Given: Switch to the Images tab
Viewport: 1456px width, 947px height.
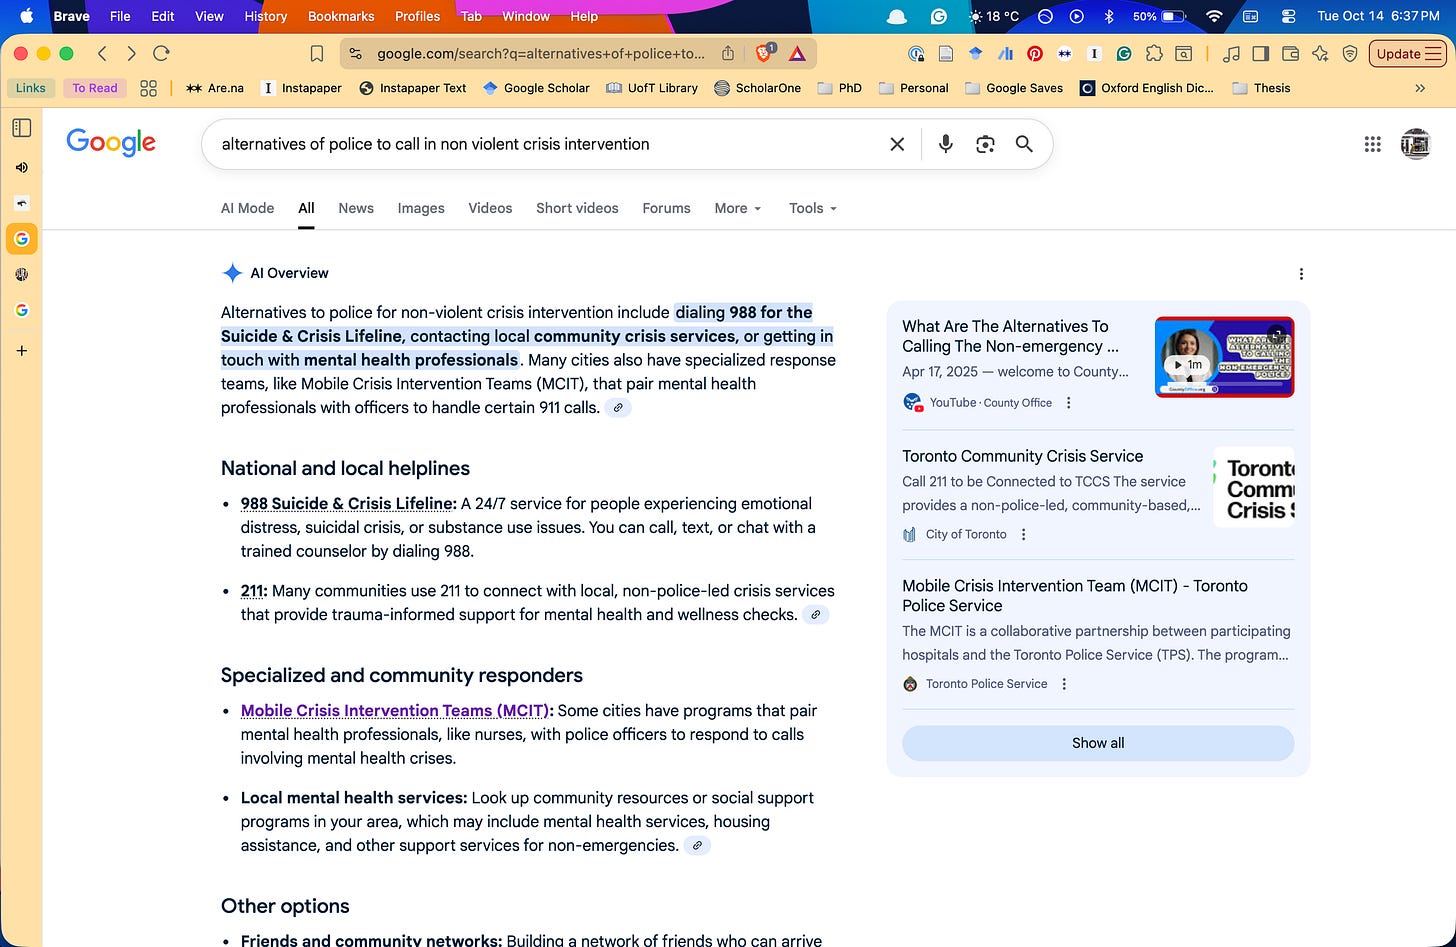Looking at the screenshot, I should click(421, 208).
